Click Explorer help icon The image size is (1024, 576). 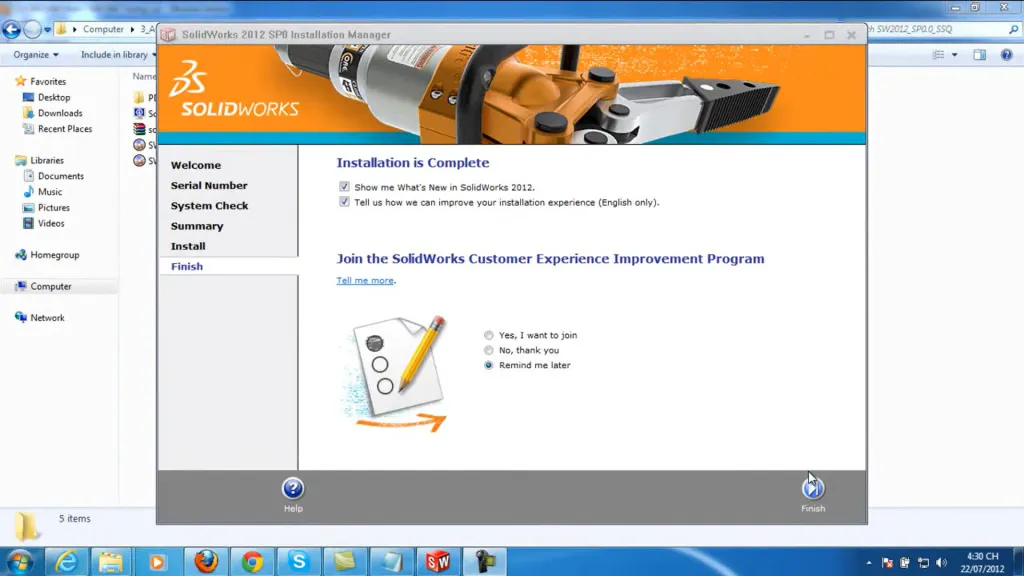point(1006,55)
